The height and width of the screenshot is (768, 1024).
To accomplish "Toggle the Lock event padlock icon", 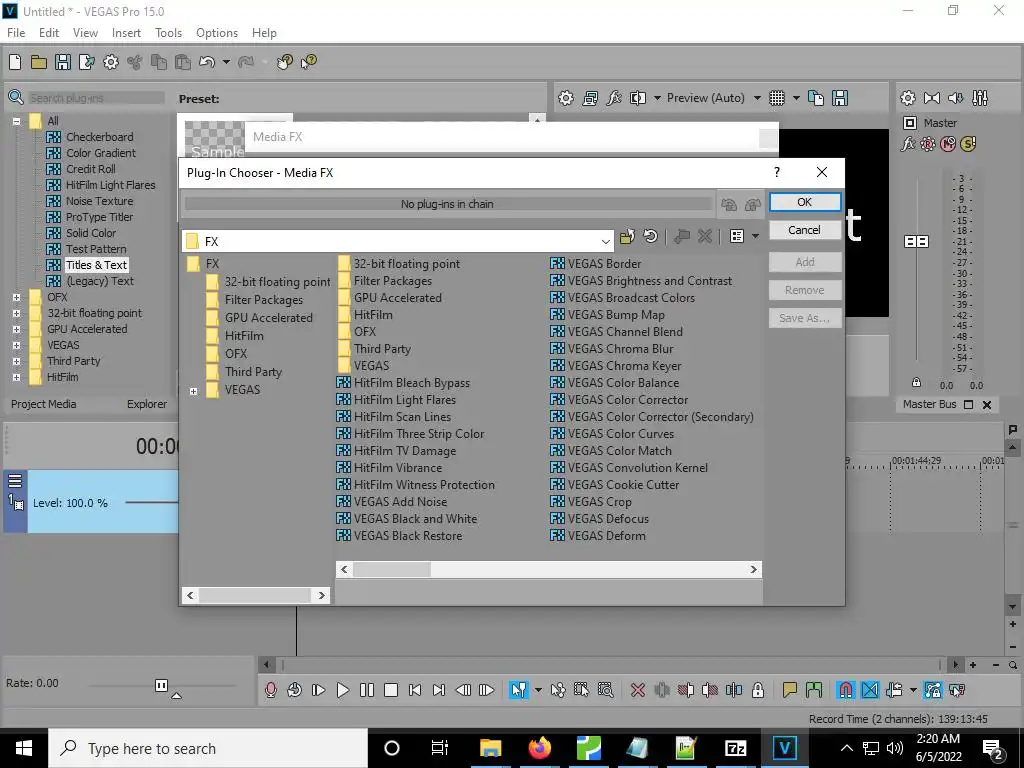I will tap(758, 690).
